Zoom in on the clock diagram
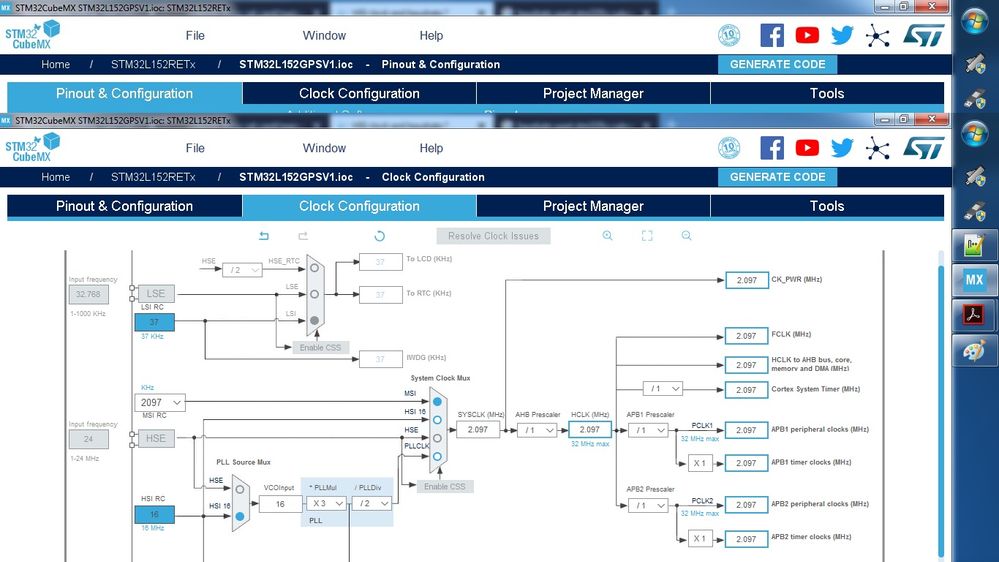This screenshot has height=562, width=999. 607,236
